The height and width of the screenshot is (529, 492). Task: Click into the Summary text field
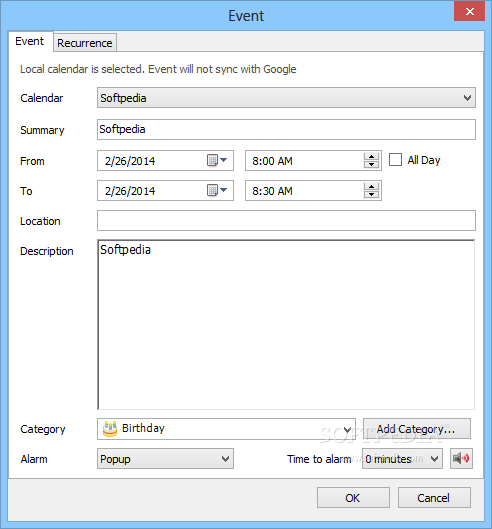[x=286, y=129]
